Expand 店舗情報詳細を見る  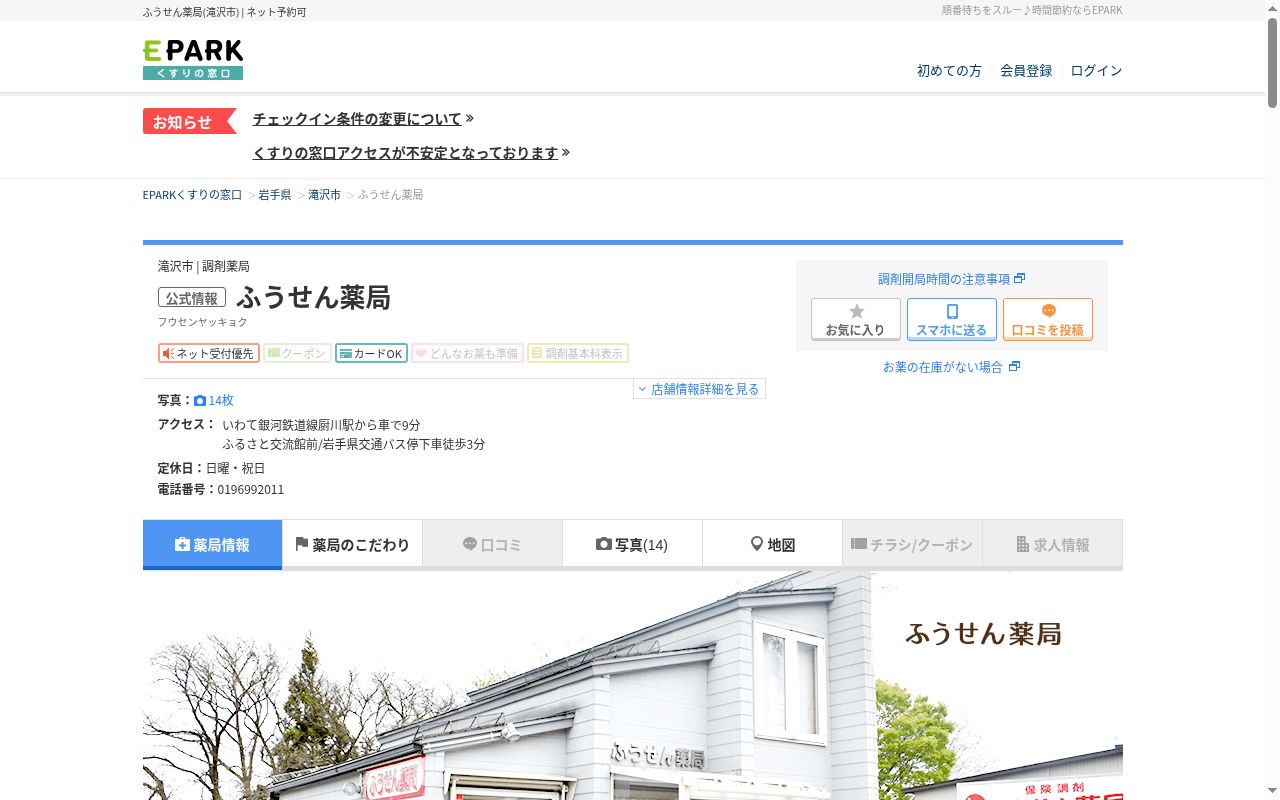(x=699, y=389)
